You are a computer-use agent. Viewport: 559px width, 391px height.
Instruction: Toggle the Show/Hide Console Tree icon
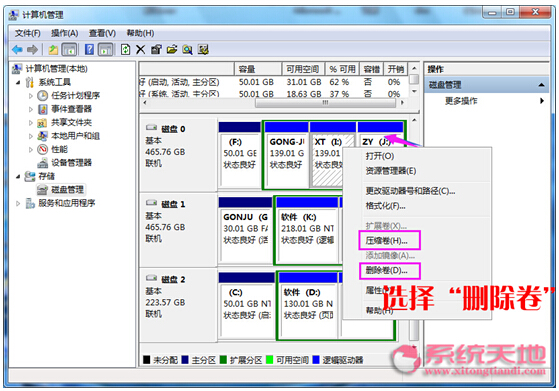[70, 50]
